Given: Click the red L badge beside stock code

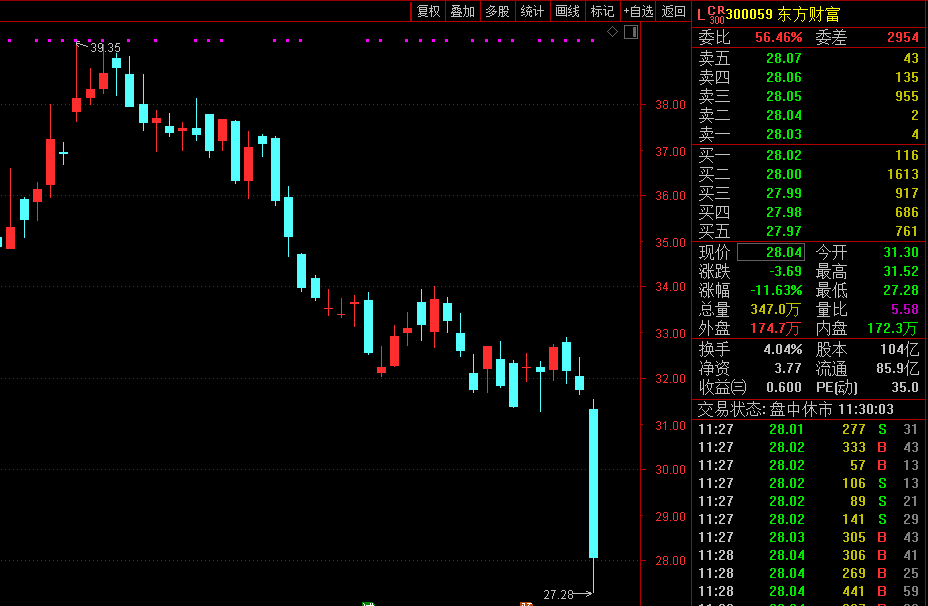Looking at the screenshot, I should [x=699, y=14].
